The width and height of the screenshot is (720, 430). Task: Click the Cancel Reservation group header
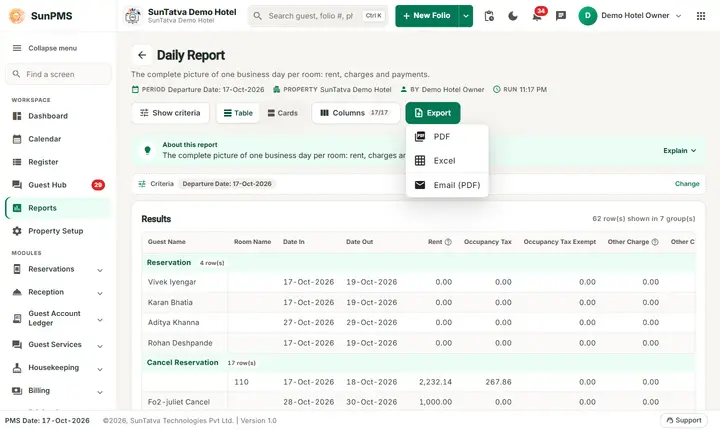pos(419,362)
